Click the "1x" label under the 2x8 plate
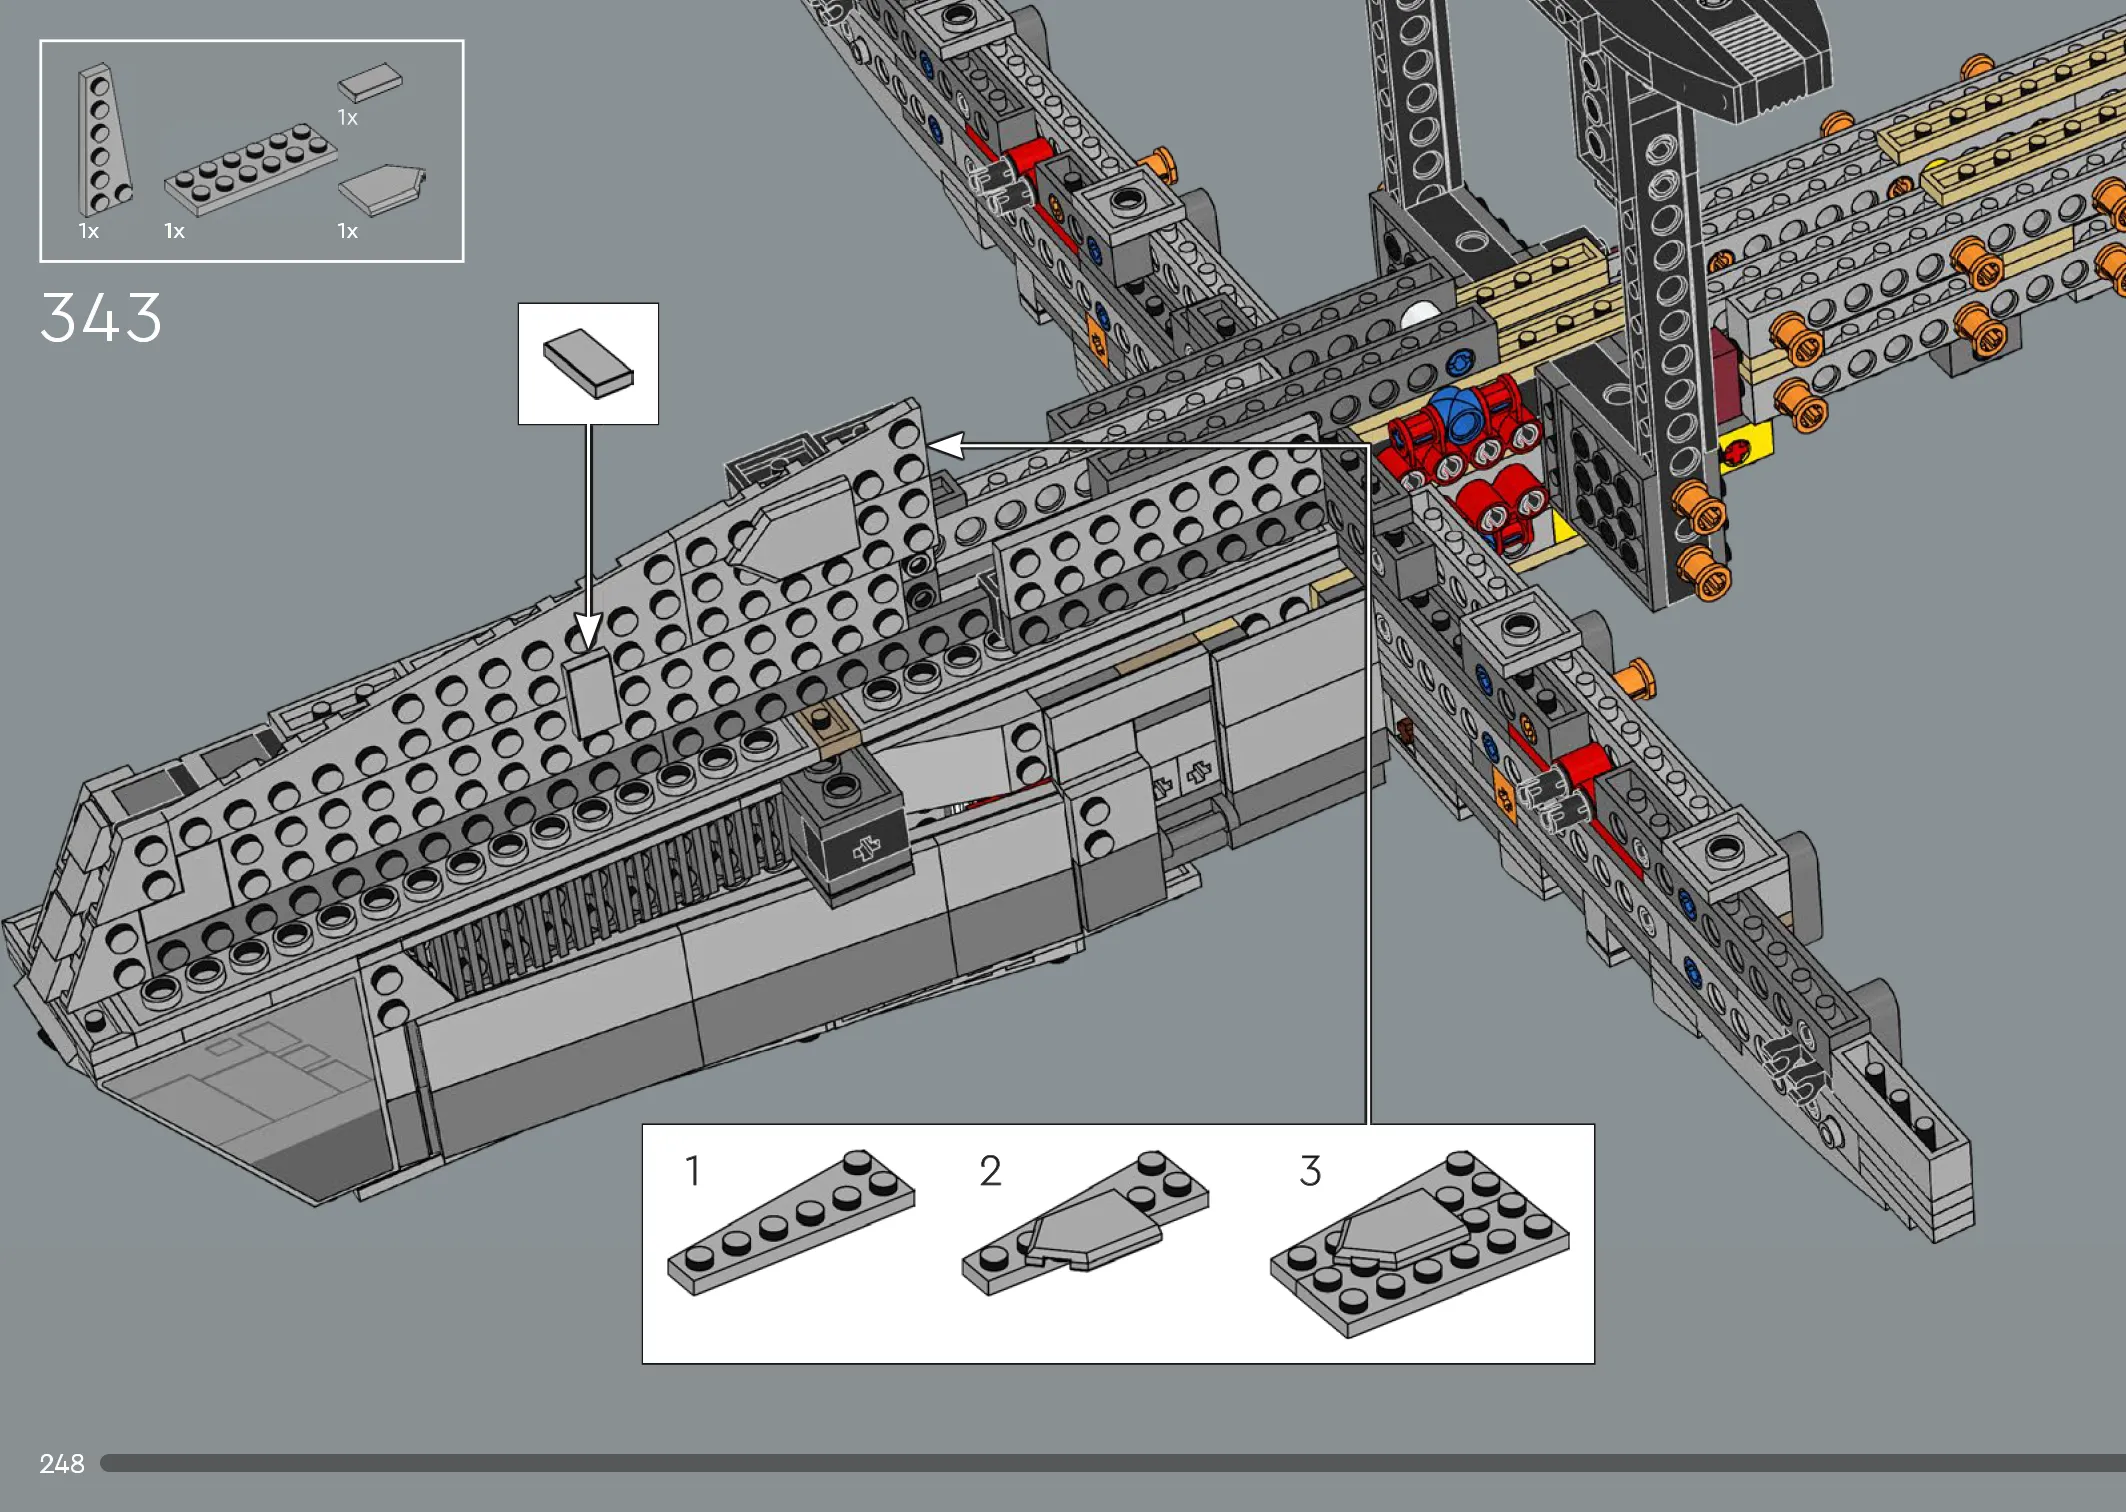 point(175,231)
